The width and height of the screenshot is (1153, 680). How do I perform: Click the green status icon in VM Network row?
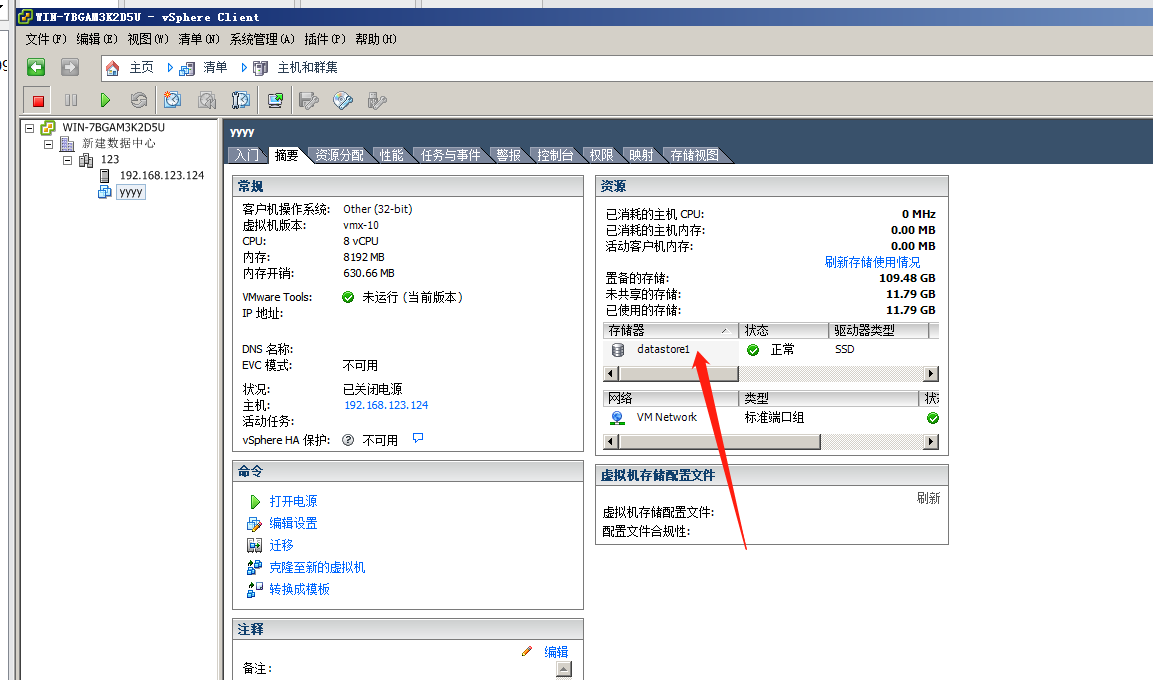tap(932, 418)
